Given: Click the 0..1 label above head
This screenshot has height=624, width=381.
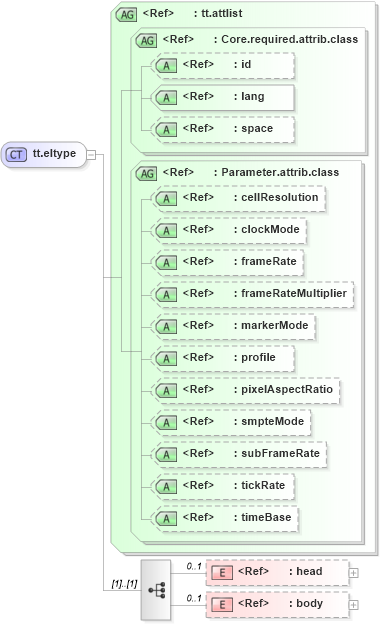Looking at the screenshot, I should pos(194,566).
